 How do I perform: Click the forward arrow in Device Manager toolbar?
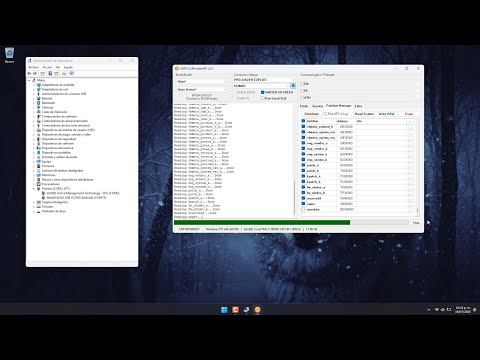tap(35, 73)
